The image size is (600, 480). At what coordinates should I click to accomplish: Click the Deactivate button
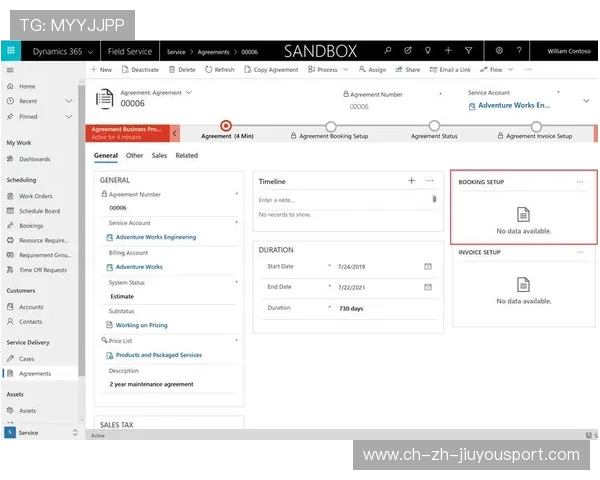(x=140, y=70)
